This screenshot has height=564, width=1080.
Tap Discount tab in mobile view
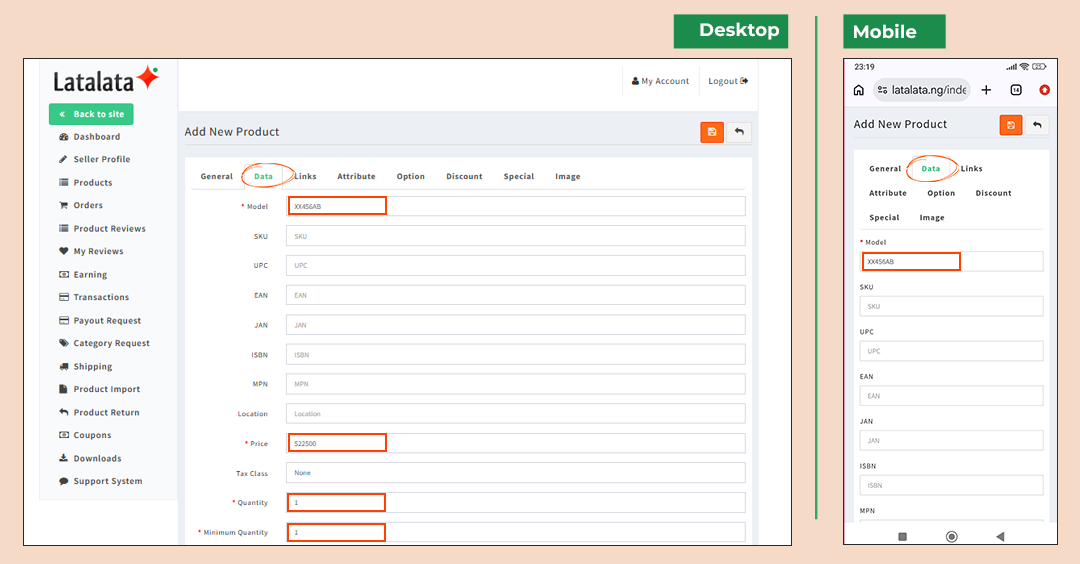(993, 194)
